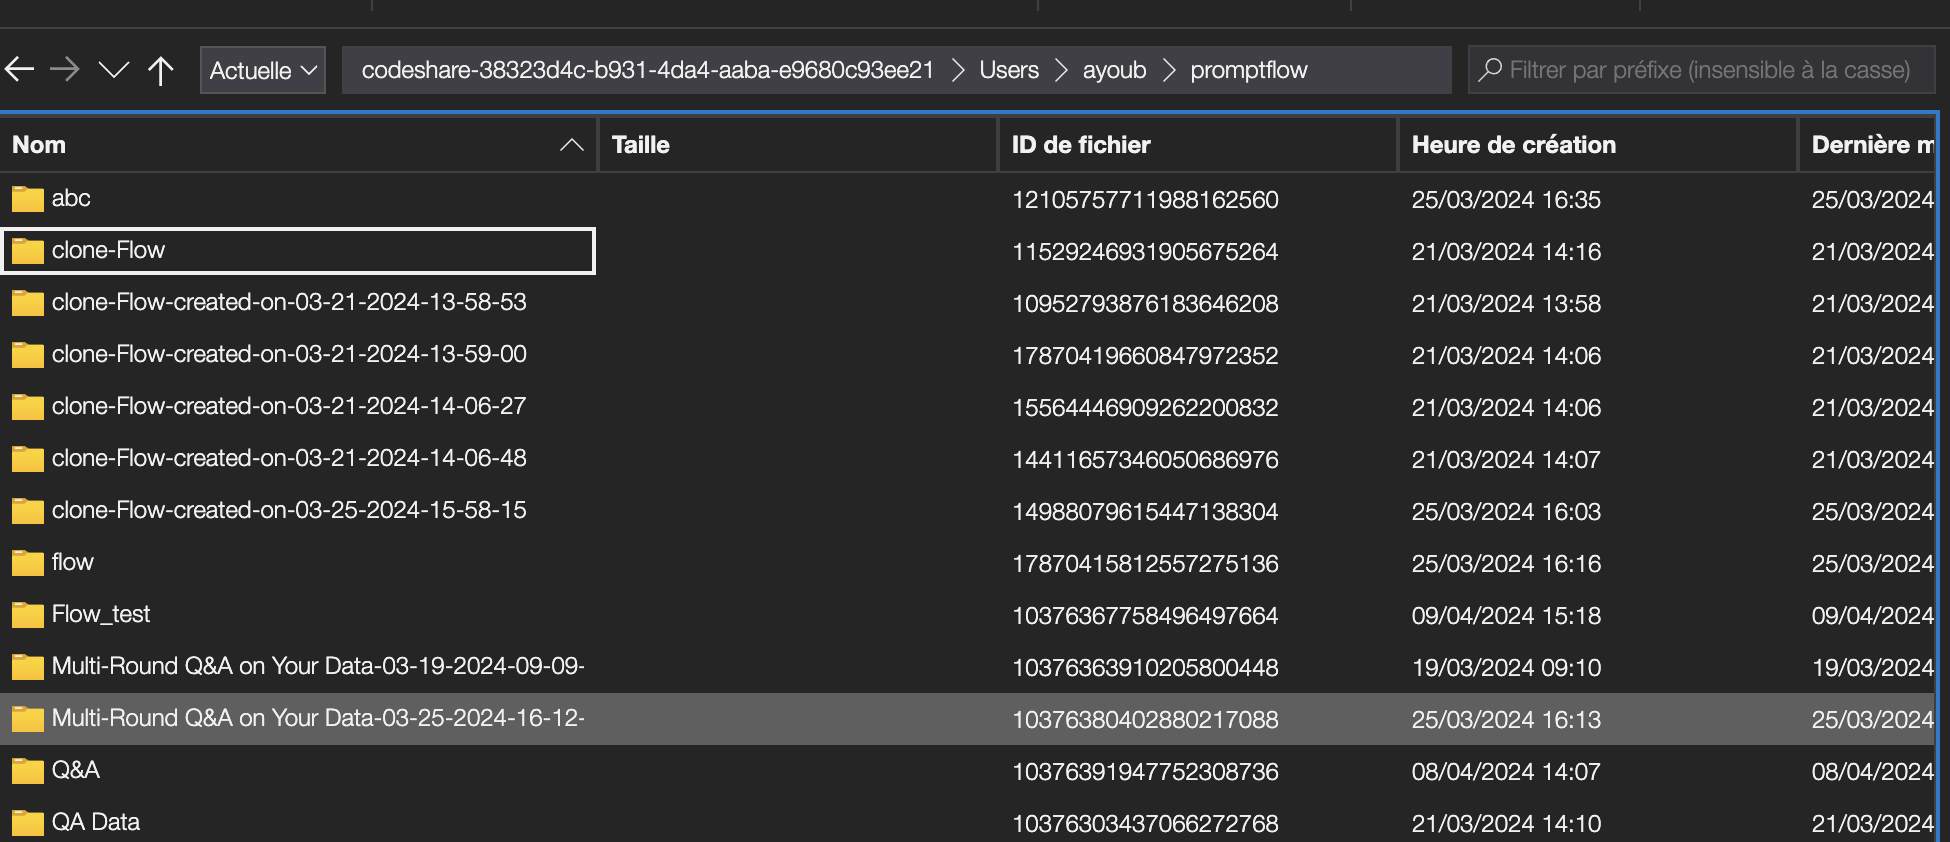The height and width of the screenshot is (842, 1950).
Task: Select clone-Flow-created-on-03-21-2024-14-06-48 name
Action: [289, 458]
